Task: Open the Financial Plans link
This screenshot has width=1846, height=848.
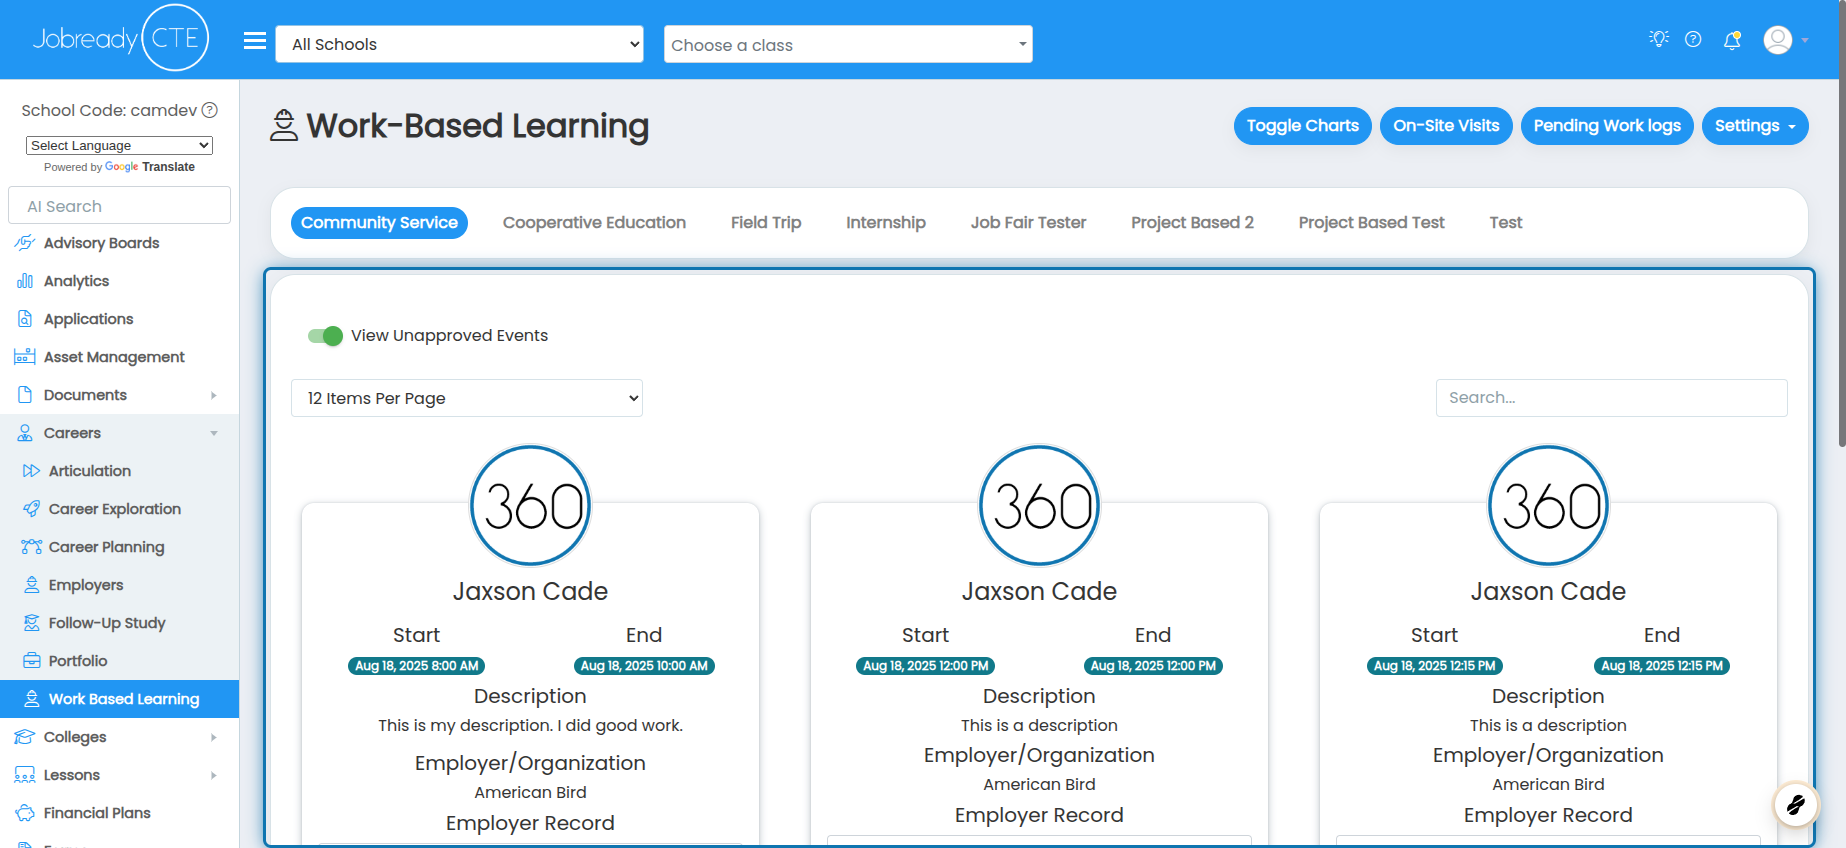Action: [x=97, y=813]
